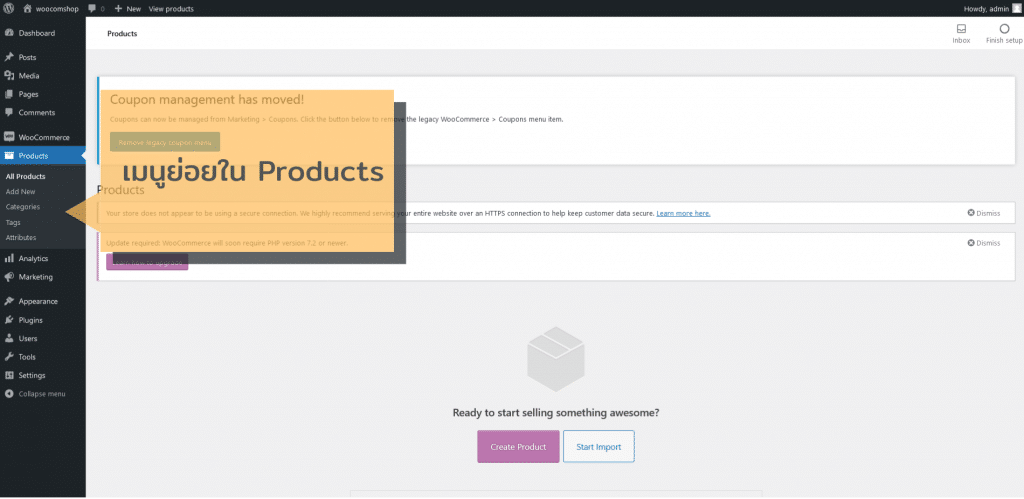Open the WooCommerce menu item
1024x499 pixels.
point(44,137)
